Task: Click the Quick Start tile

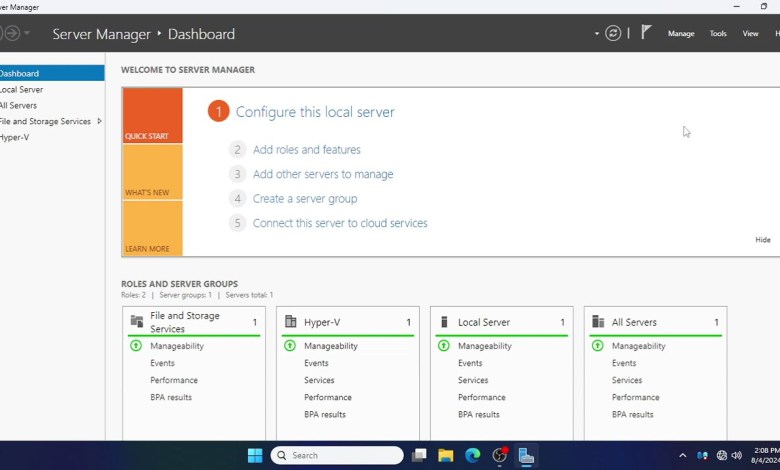Action: coord(152,115)
